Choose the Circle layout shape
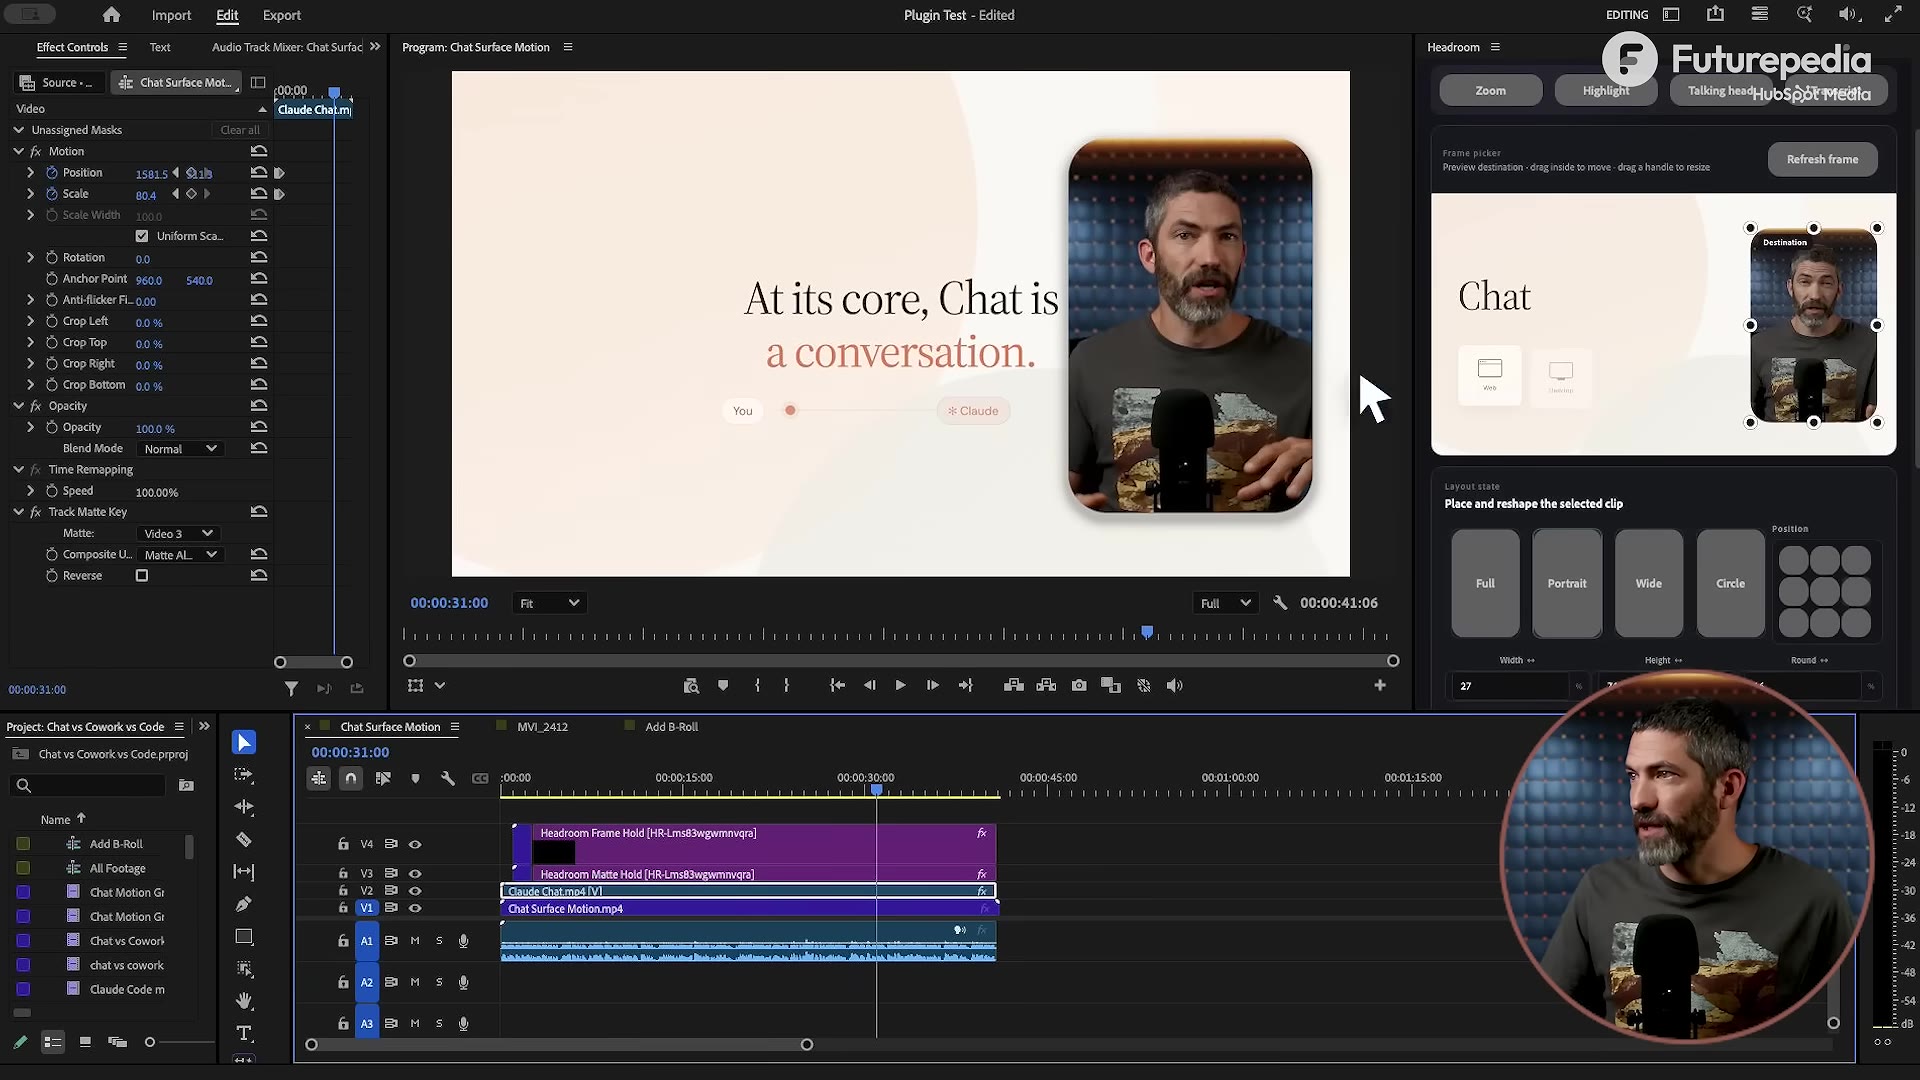This screenshot has width=1920, height=1080. tap(1730, 583)
